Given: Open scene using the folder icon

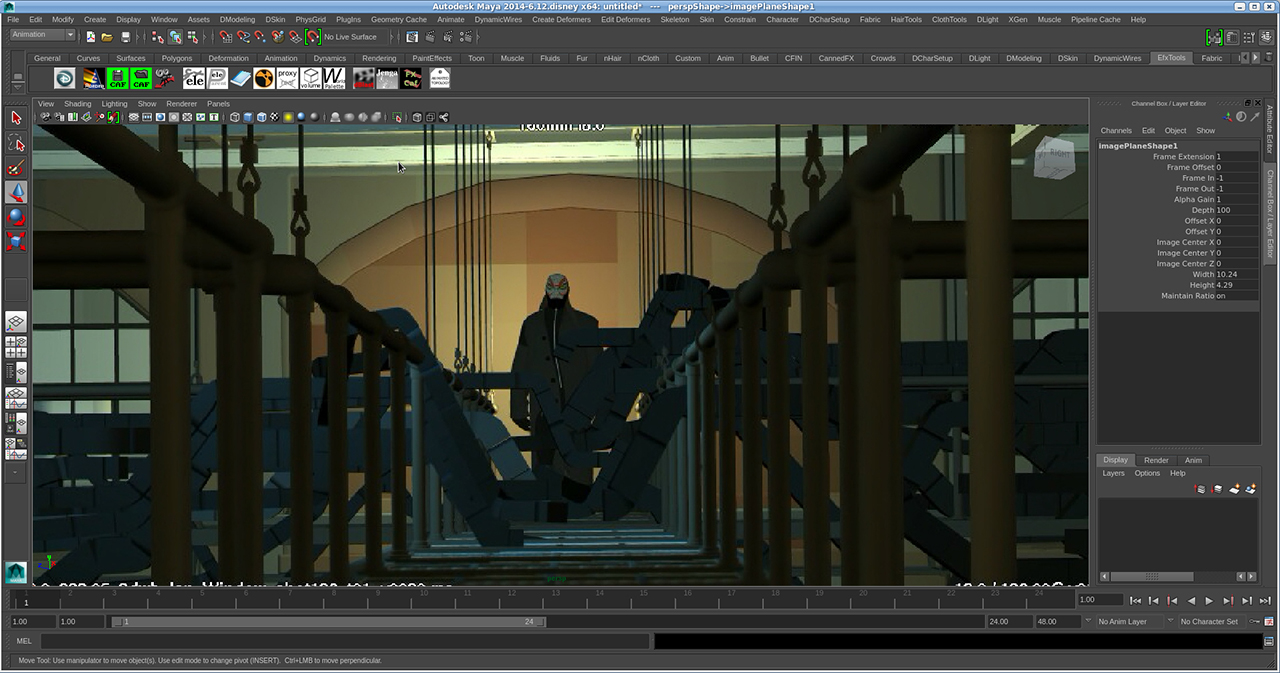Looking at the screenshot, I should 107,37.
